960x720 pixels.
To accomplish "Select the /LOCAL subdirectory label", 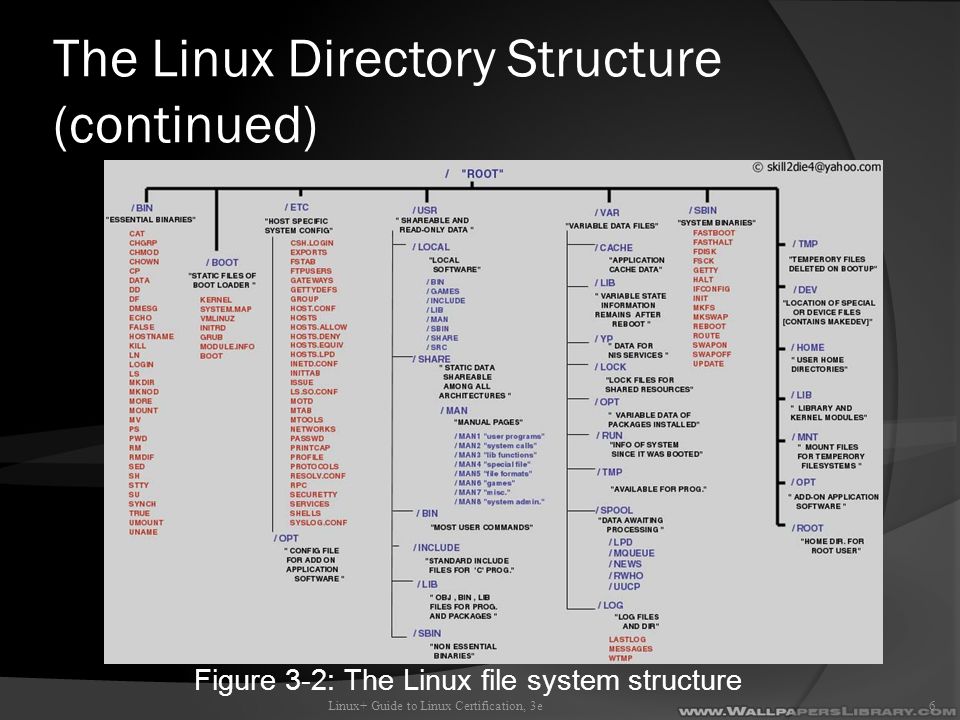I will pos(430,247).
